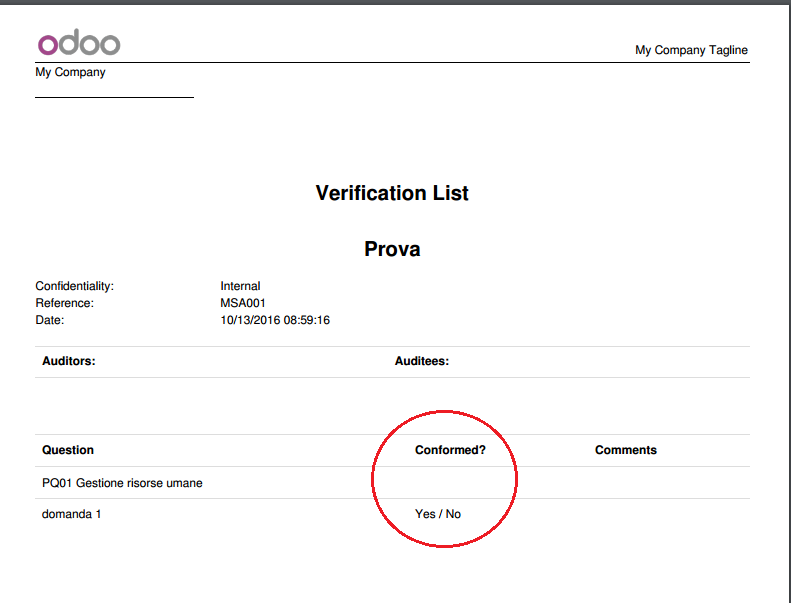Select the PQ01 Gestione risorse umane row
791x603 pixels.
(392, 483)
